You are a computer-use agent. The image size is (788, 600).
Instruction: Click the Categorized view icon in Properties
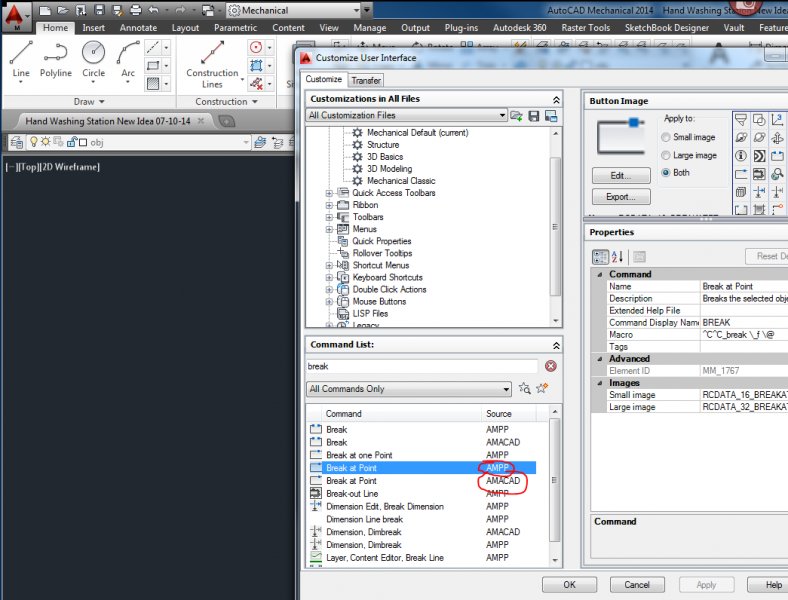pos(601,257)
